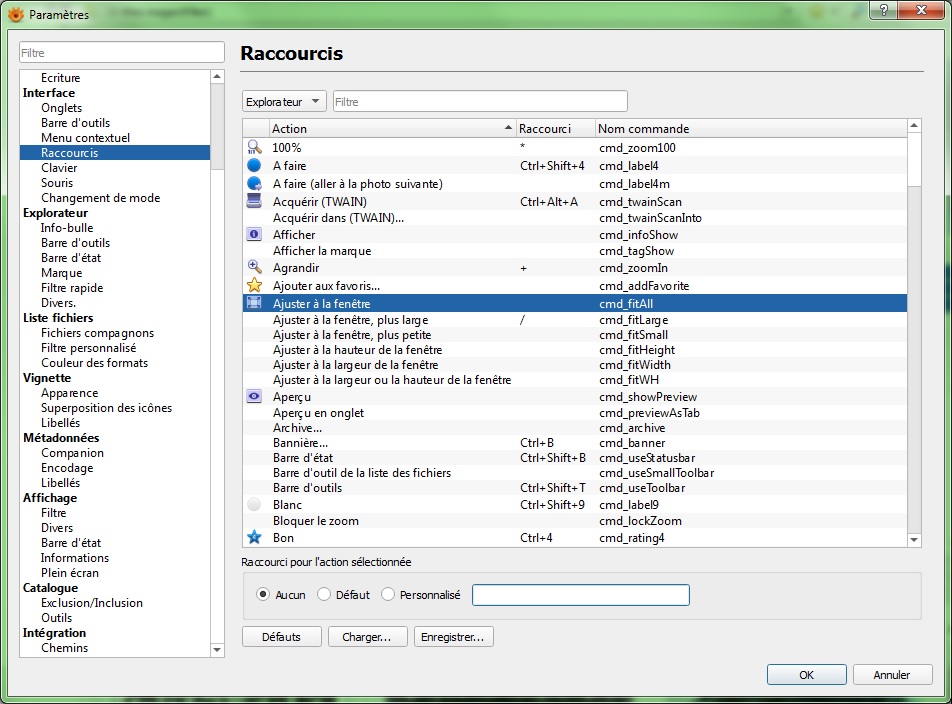Click the shortcut filter text box
This screenshot has width=952, height=704.
(x=480, y=101)
